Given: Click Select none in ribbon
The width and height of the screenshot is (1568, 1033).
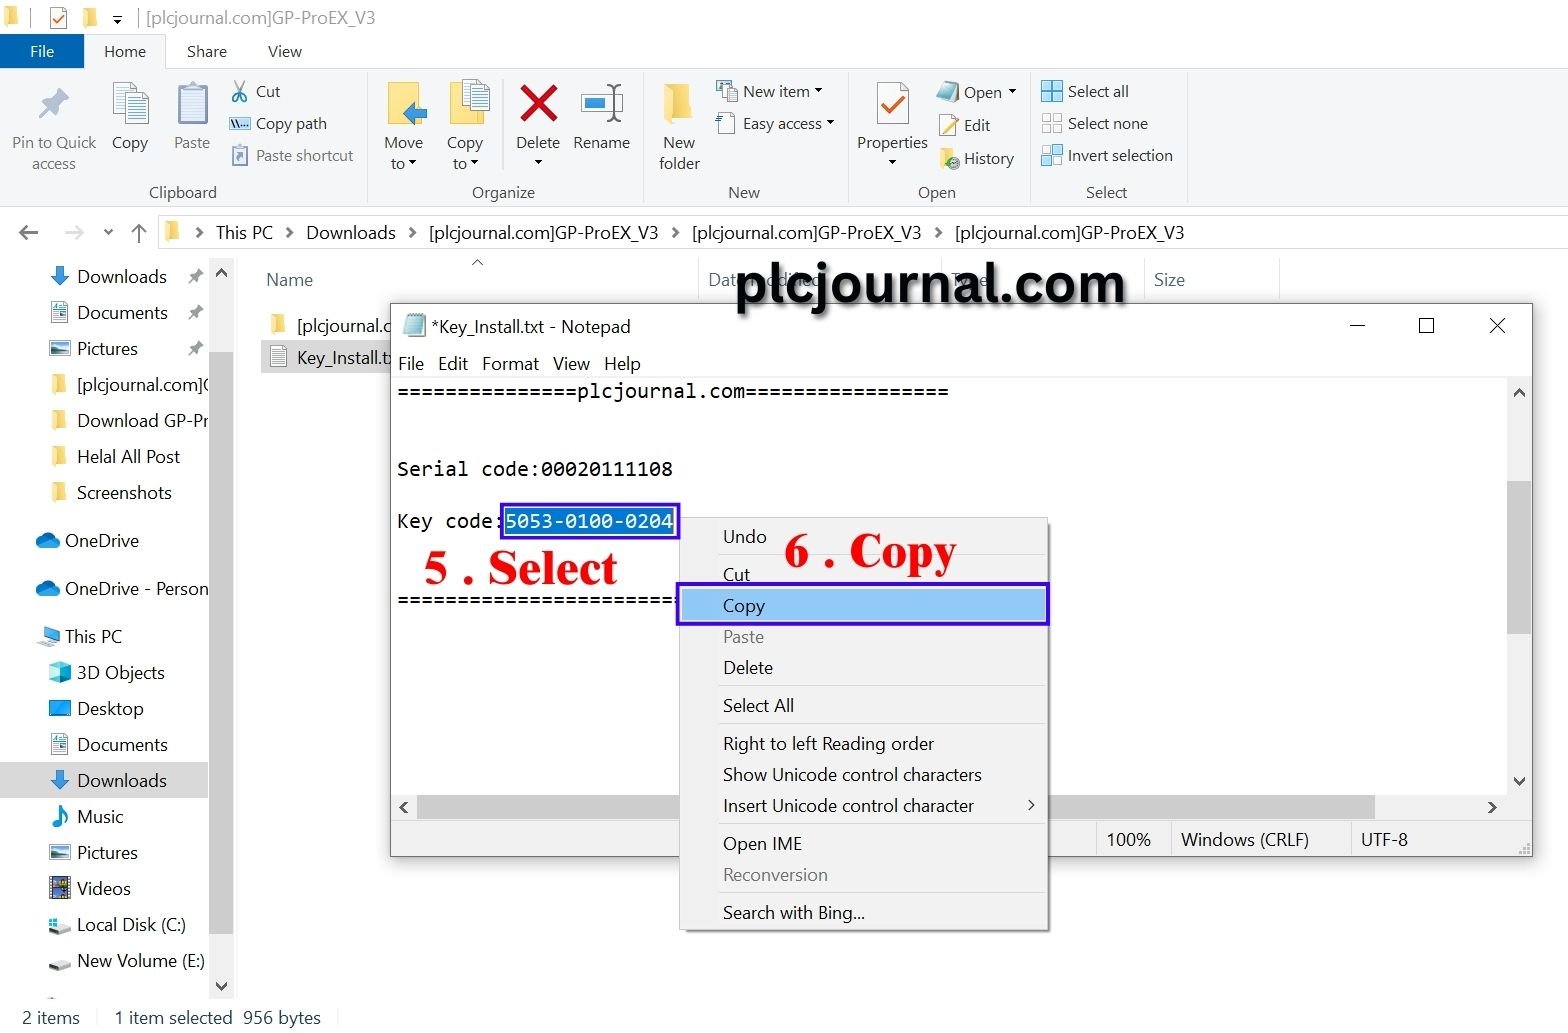Looking at the screenshot, I should tap(1095, 123).
